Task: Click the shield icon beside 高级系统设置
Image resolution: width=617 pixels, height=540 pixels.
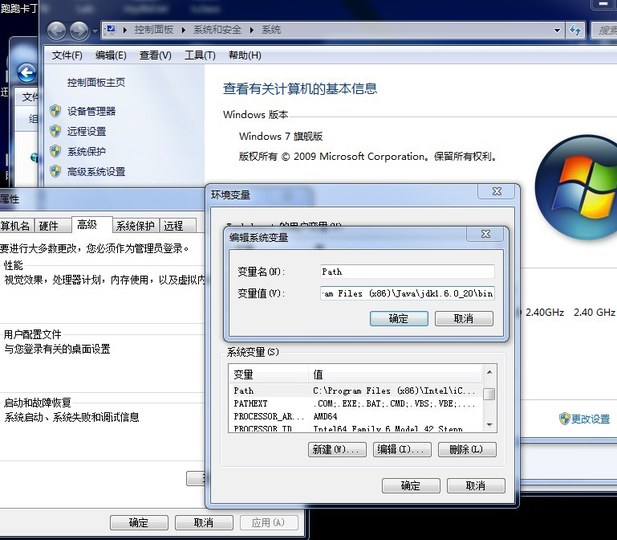Action: [55, 171]
